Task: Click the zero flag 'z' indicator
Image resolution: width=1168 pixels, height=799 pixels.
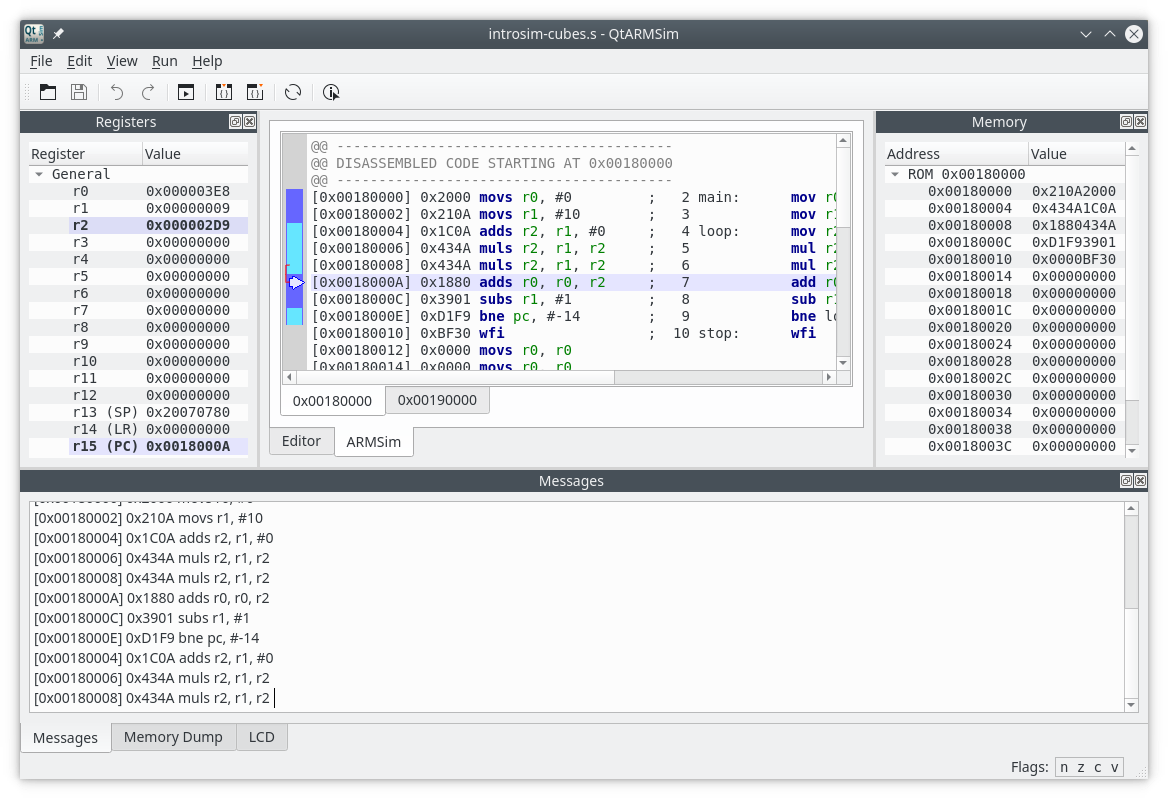Action: [x=1081, y=767]
